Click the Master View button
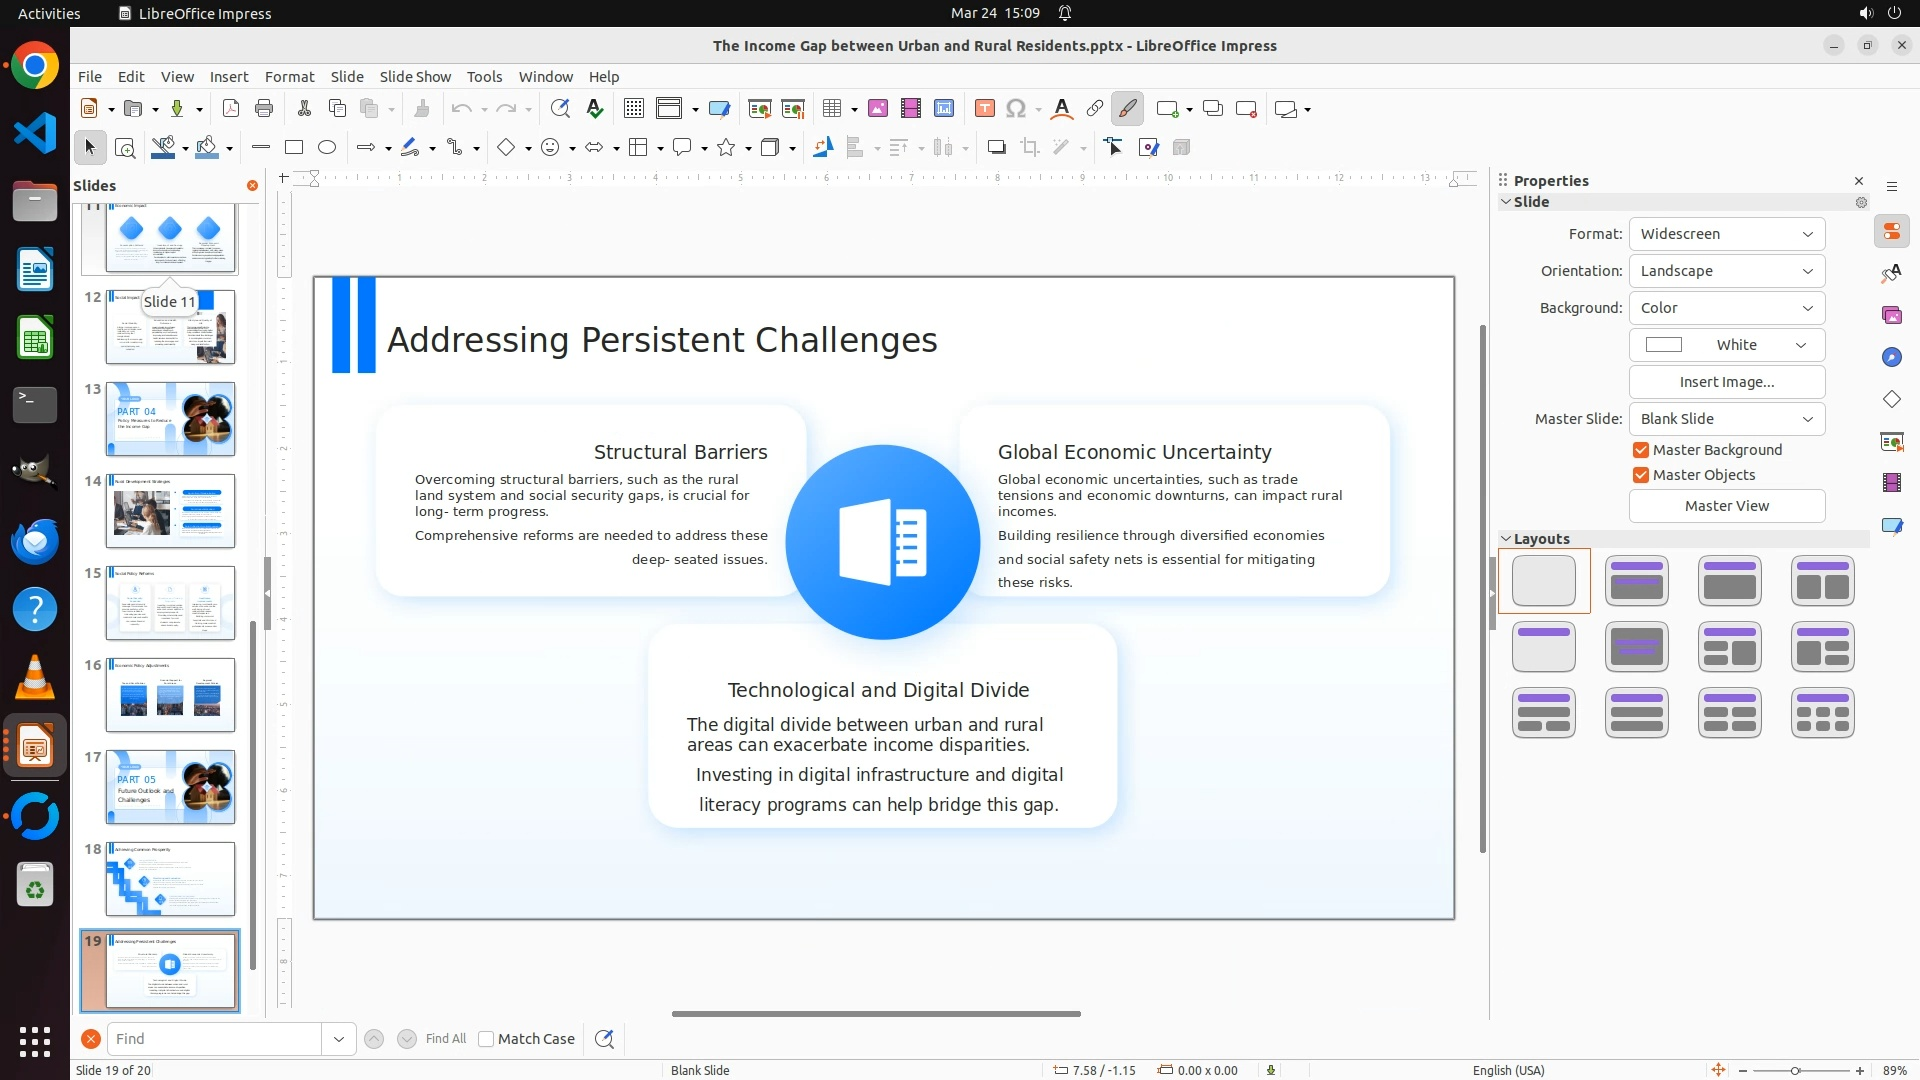 coord(1726,506)
